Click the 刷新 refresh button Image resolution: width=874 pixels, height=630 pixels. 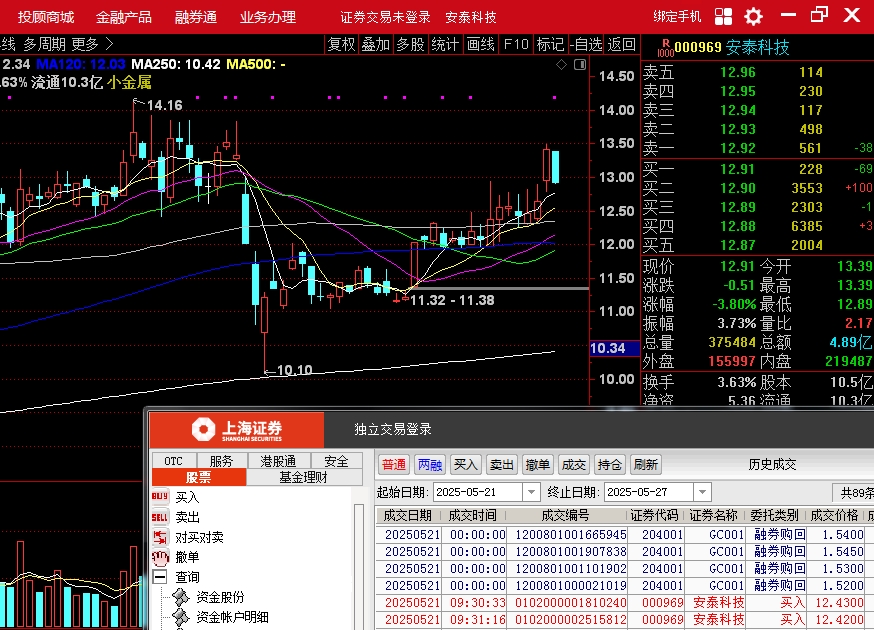(645, 464)
